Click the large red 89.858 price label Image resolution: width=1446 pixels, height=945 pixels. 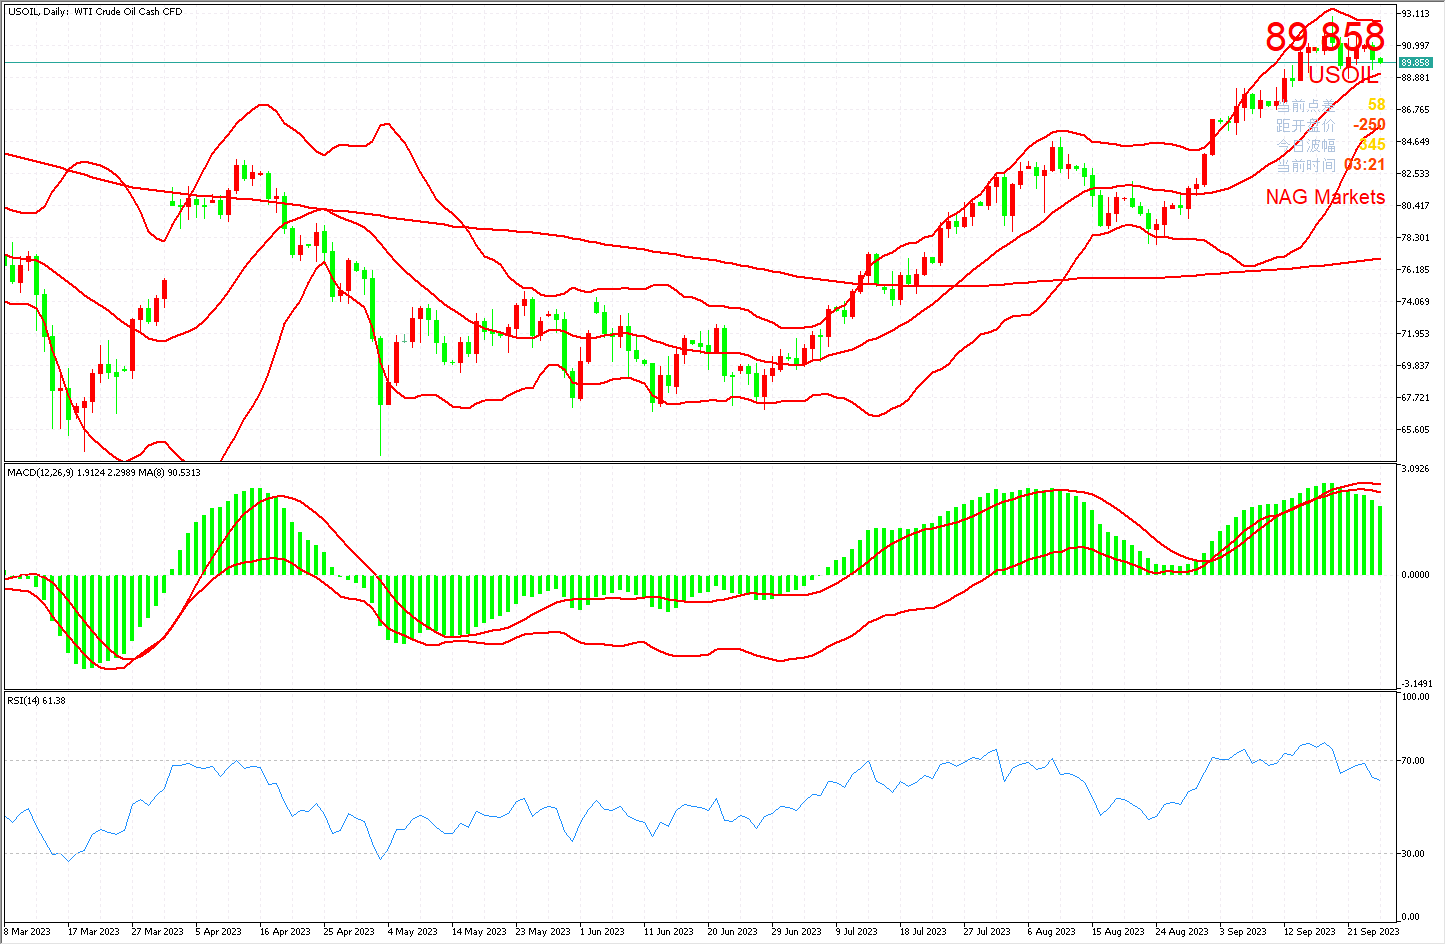(x=1324, y=37)
